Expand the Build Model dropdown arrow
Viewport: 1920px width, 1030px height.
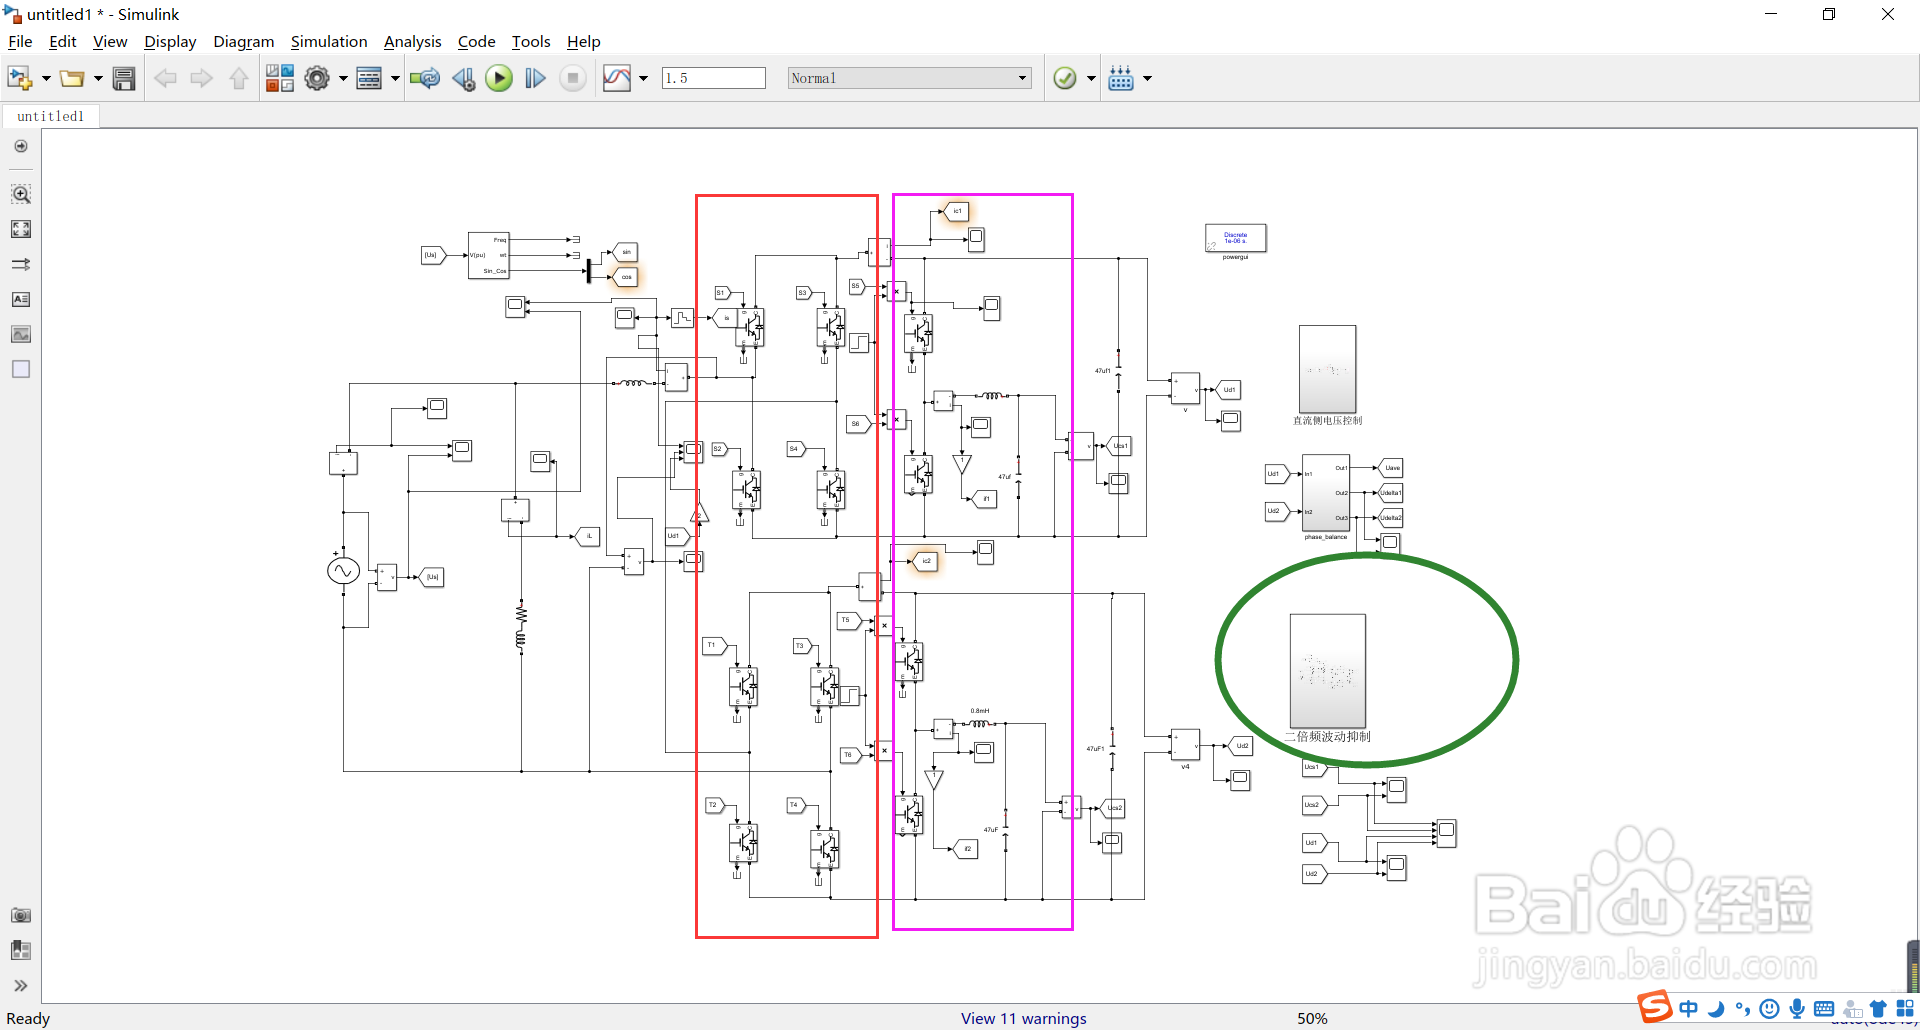[1147, 78]
